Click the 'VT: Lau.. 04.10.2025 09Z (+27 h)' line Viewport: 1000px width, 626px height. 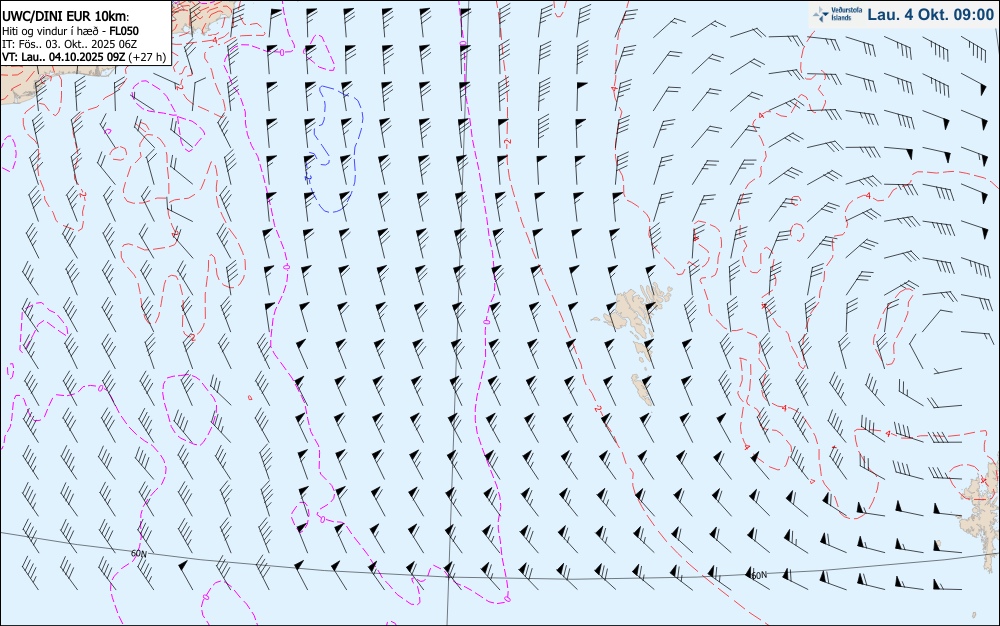click(84, 57)
